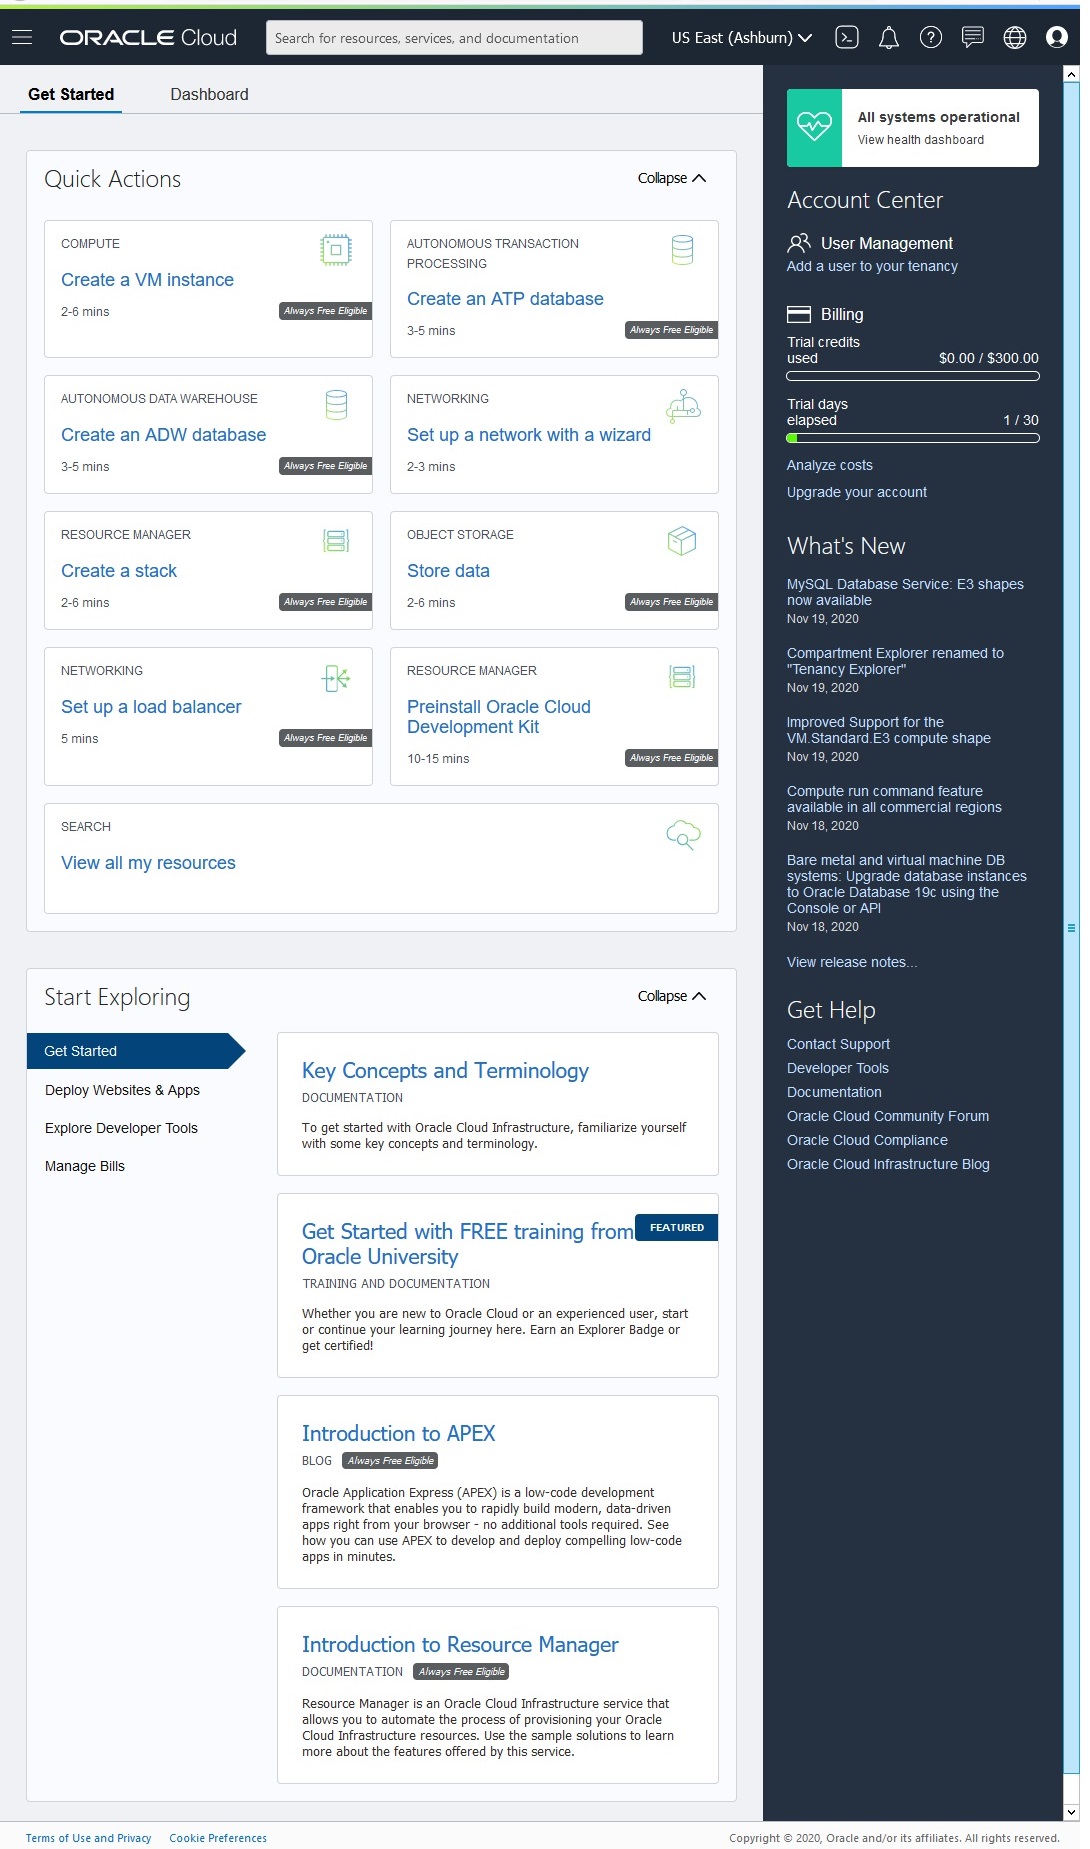Open Create a stack link
Image resolution: width=1090 pixels, height=1849 pixels.
(119, 571)
